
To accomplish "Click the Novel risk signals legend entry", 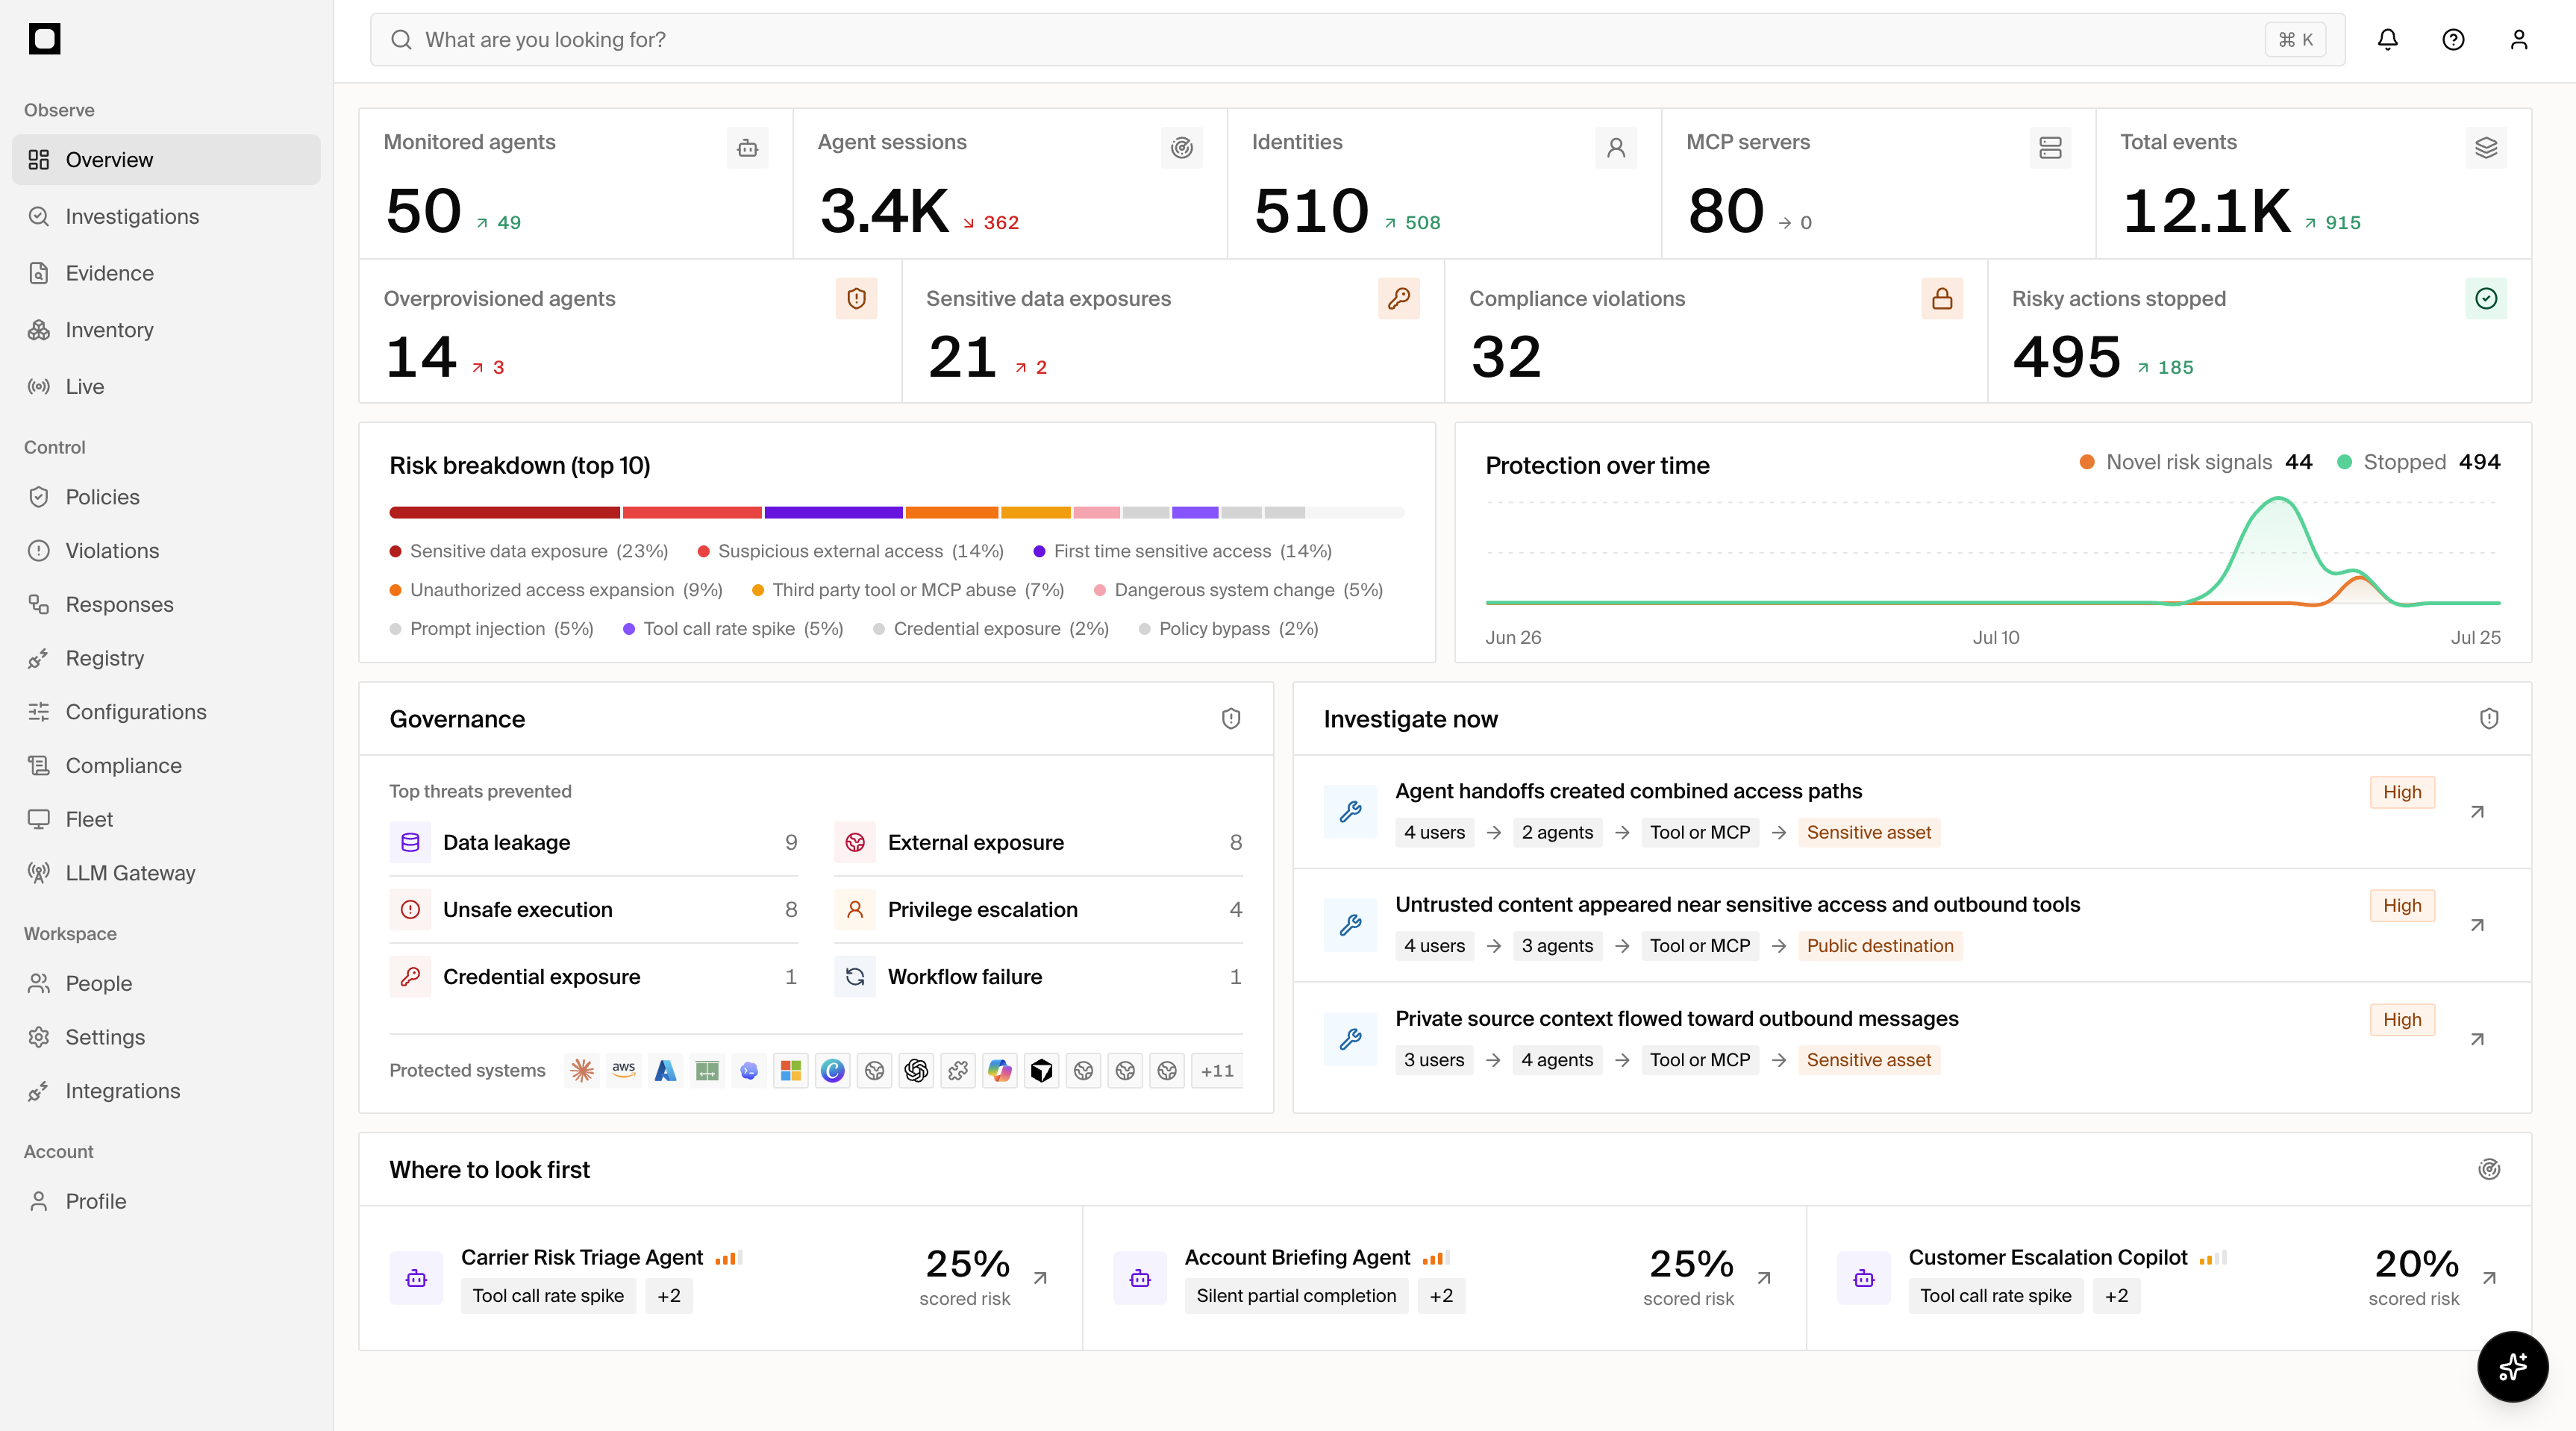I will click(2196, 462).
